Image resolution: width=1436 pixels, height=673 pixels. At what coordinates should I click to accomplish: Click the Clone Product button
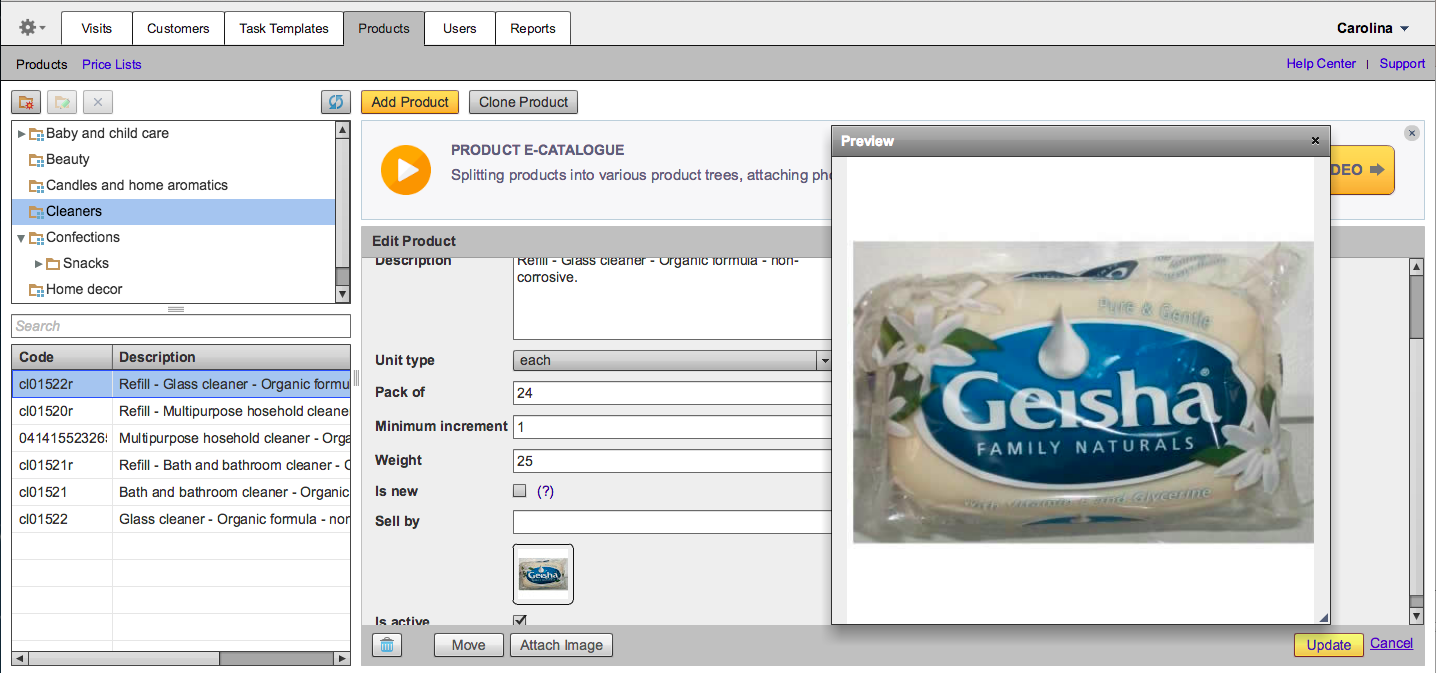tap(523, 102)
